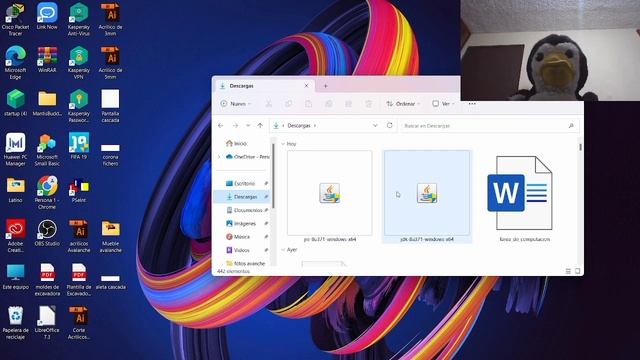Open the Kaspersky VPN desktop icon
640x360 pixels.
79,63
